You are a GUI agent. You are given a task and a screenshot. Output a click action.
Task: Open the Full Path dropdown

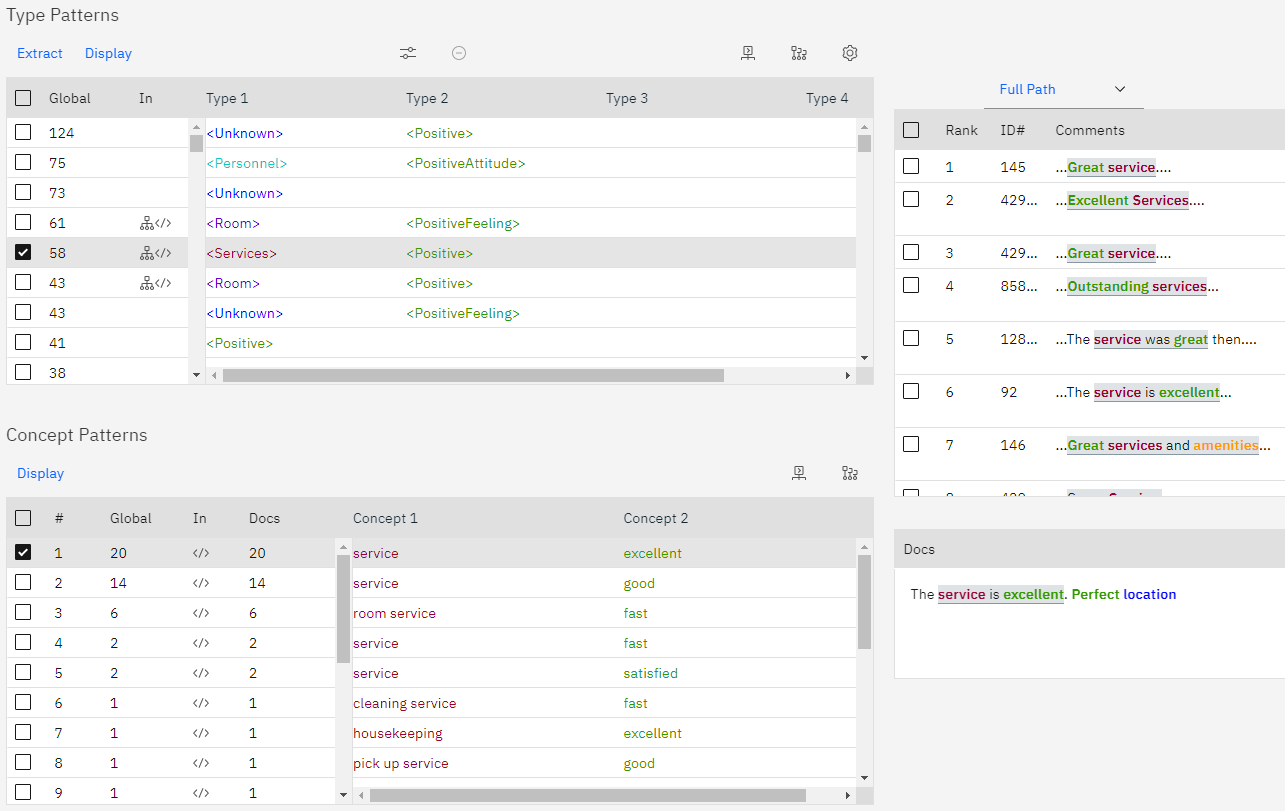pos(1064,89)
